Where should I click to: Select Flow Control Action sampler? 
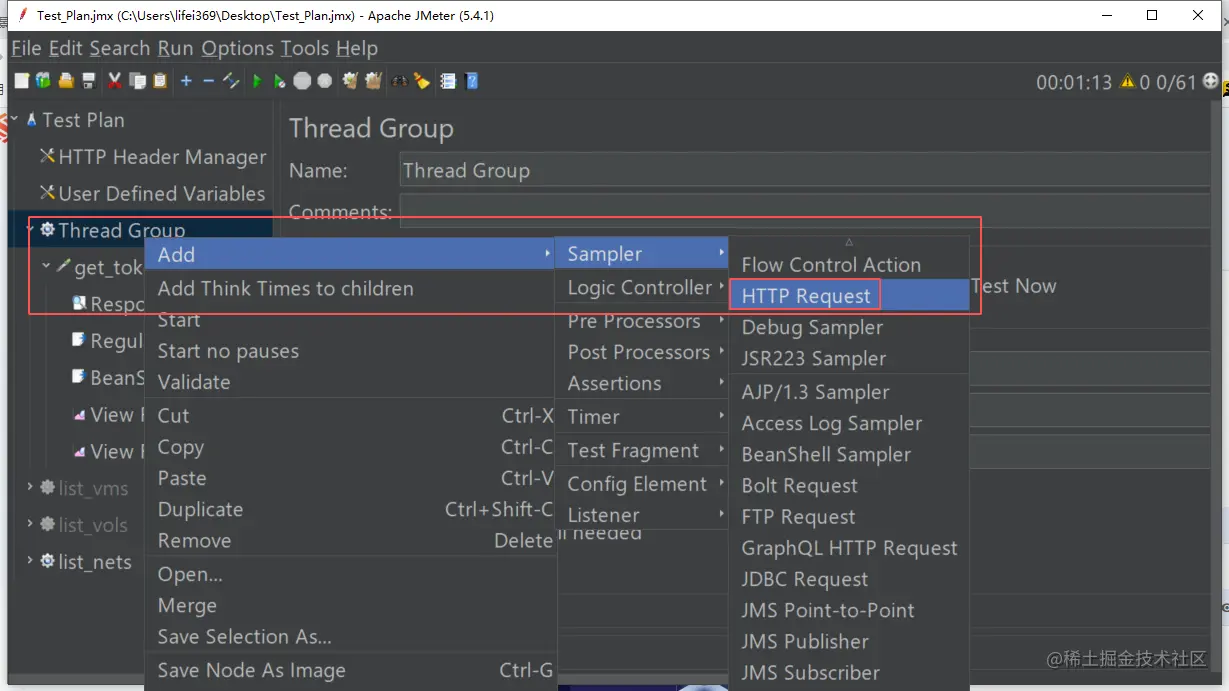click(x=849, y=265)
